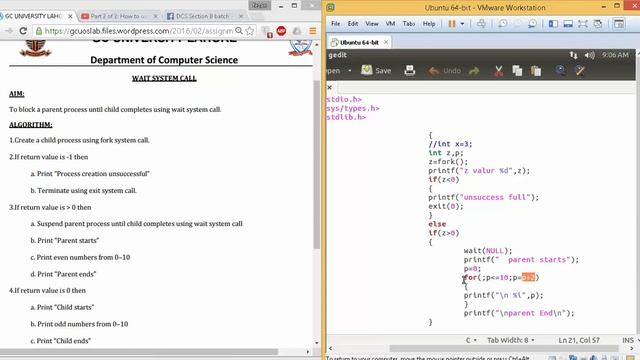Bookmark page with the star icon
The height and width of the screenshot is (360, 640).
[250, 31]
